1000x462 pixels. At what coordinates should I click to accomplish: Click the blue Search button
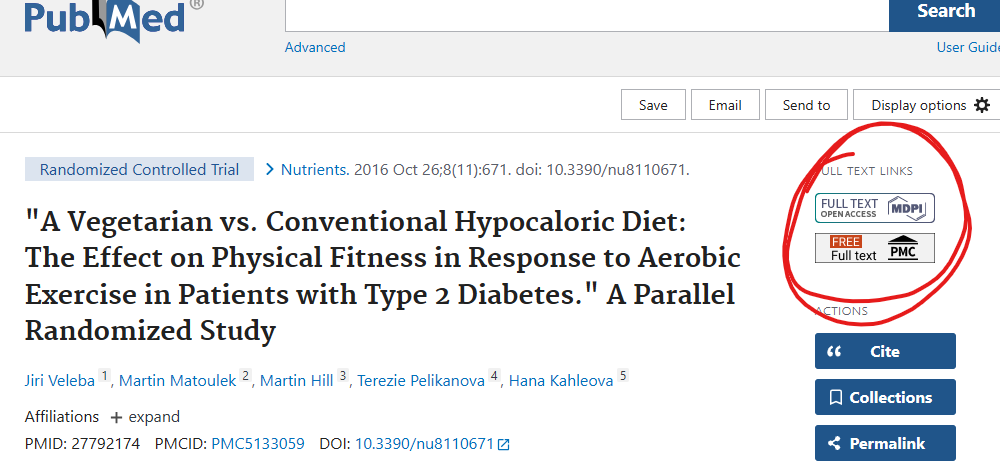[x=945, y=13]
